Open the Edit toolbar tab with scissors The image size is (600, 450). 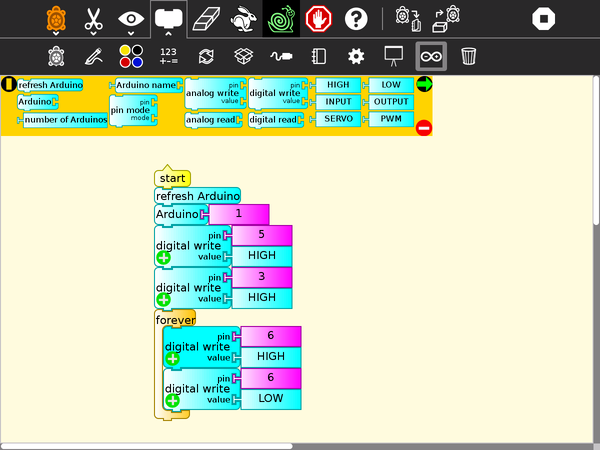[x=94, y=18]
